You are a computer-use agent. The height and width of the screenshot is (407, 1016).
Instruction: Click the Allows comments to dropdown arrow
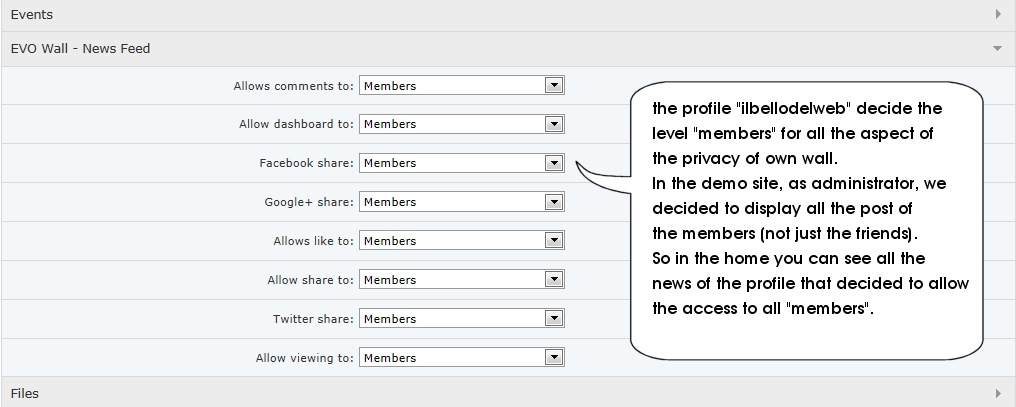(x=554, y=86)
